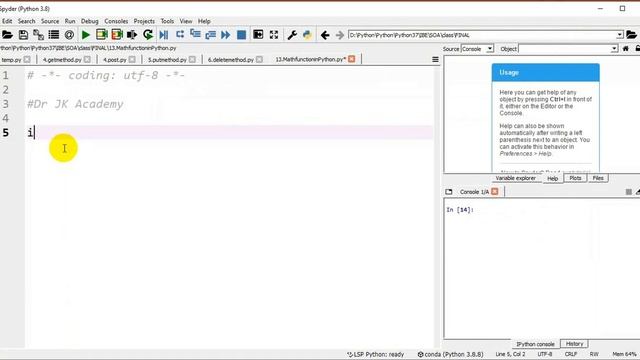Open the Search menu

click(x=27, y=21)
